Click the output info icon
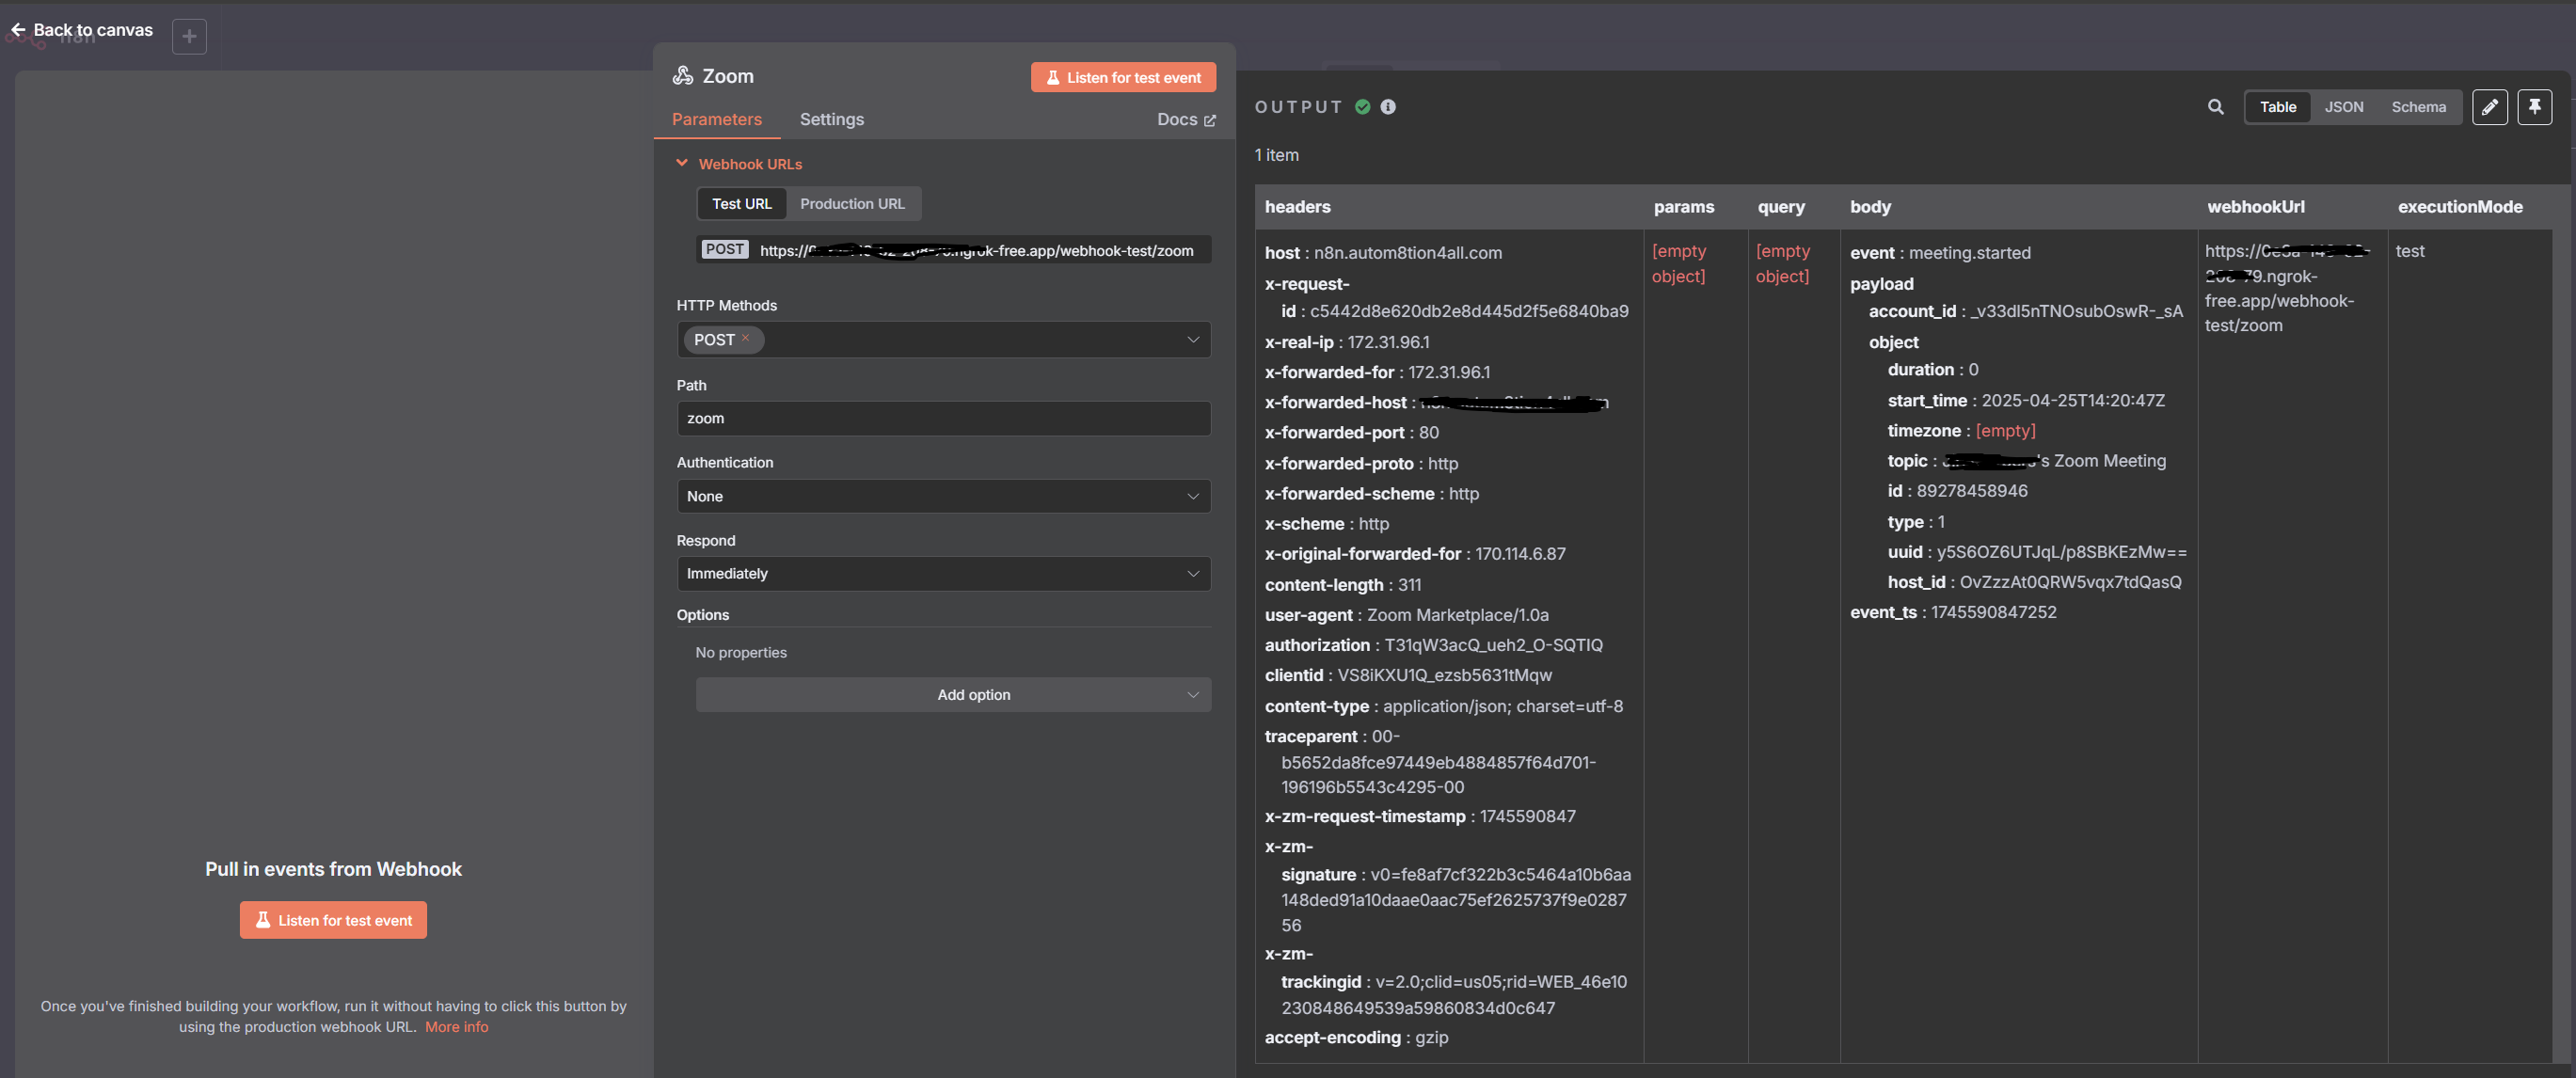The height and width of the screenshot is (1078, 2576). pos(1388,107)
